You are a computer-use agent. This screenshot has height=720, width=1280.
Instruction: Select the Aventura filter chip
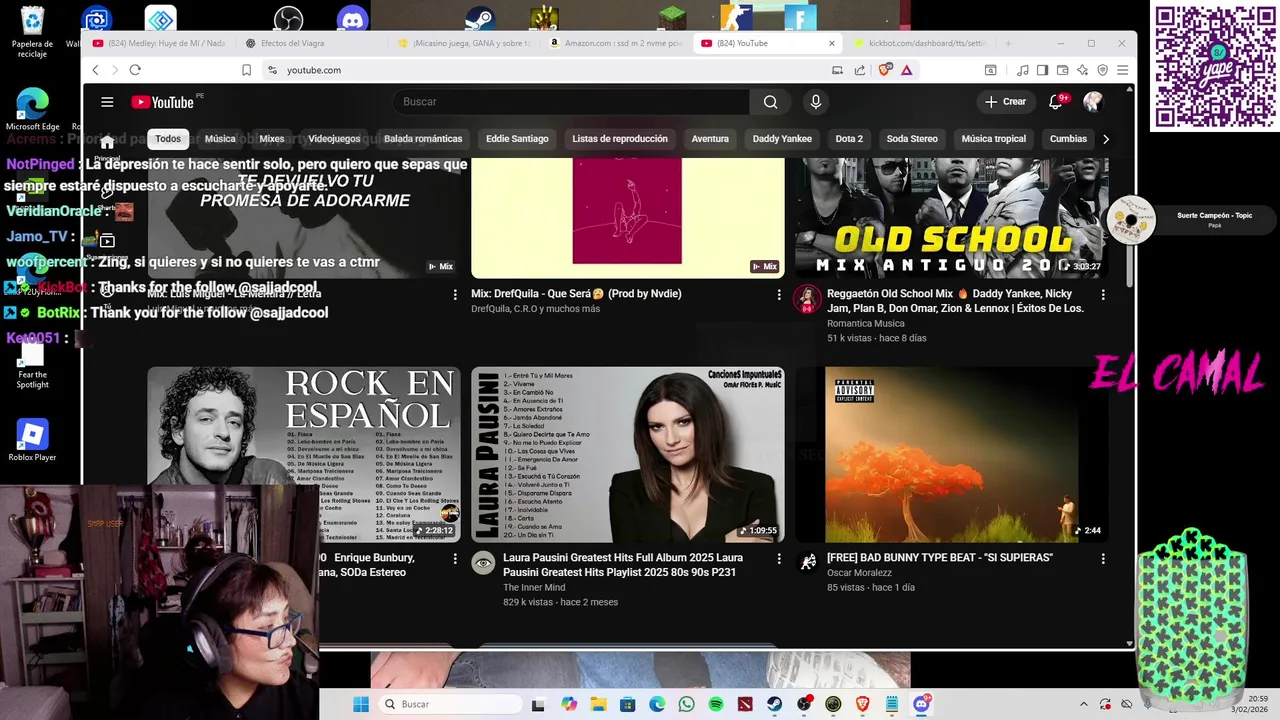710,139
